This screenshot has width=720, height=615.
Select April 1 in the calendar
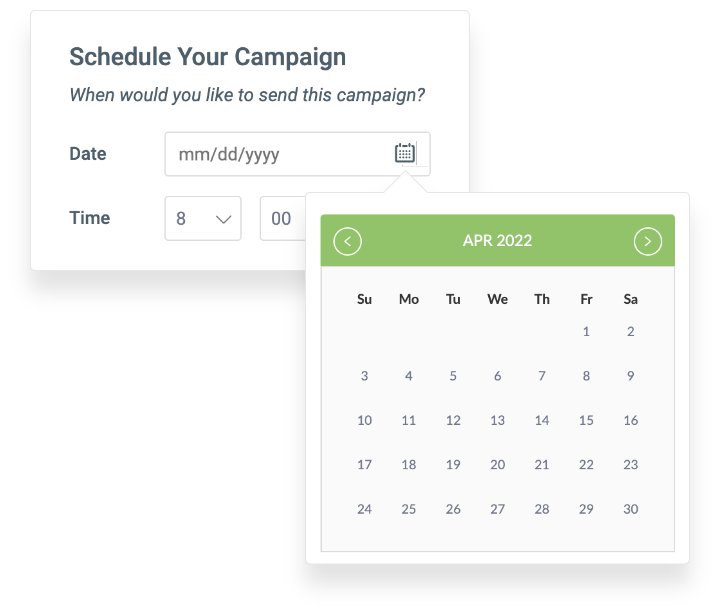(586, 331)
